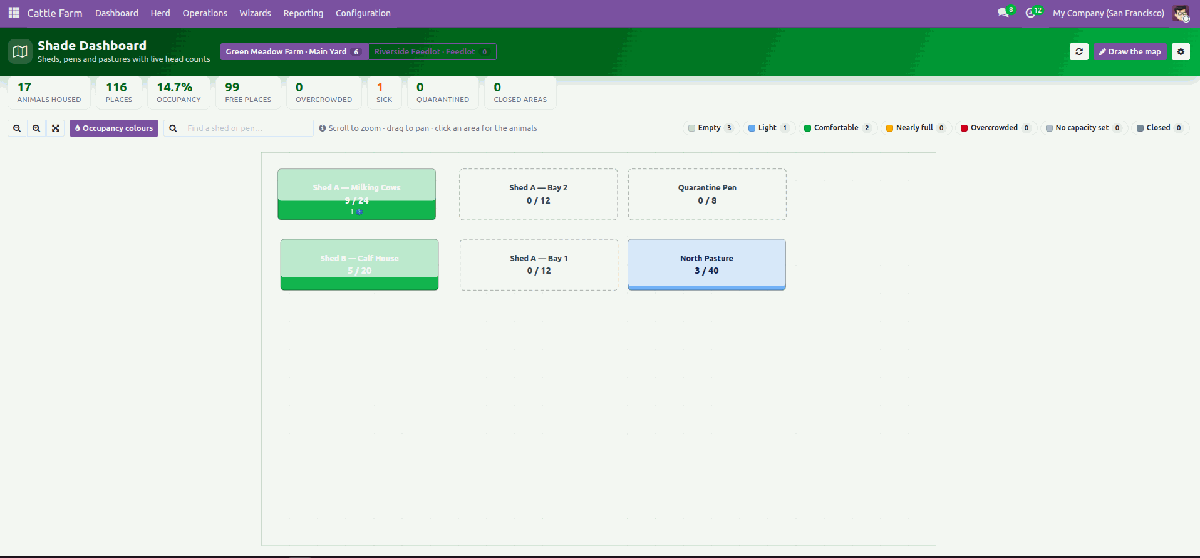
Task: Click the Nearly full legend swatch
Action: coord(889,128)
